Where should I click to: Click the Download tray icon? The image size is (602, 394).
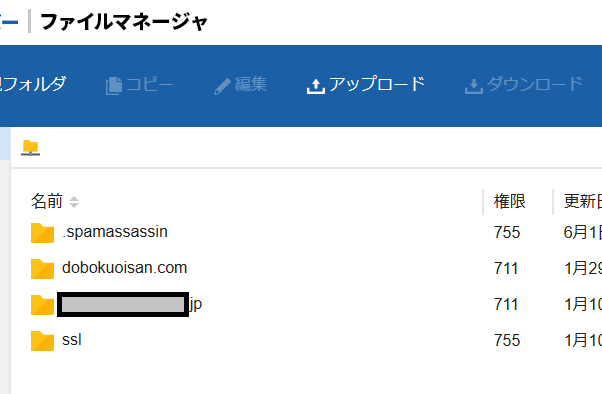point(474,86)
